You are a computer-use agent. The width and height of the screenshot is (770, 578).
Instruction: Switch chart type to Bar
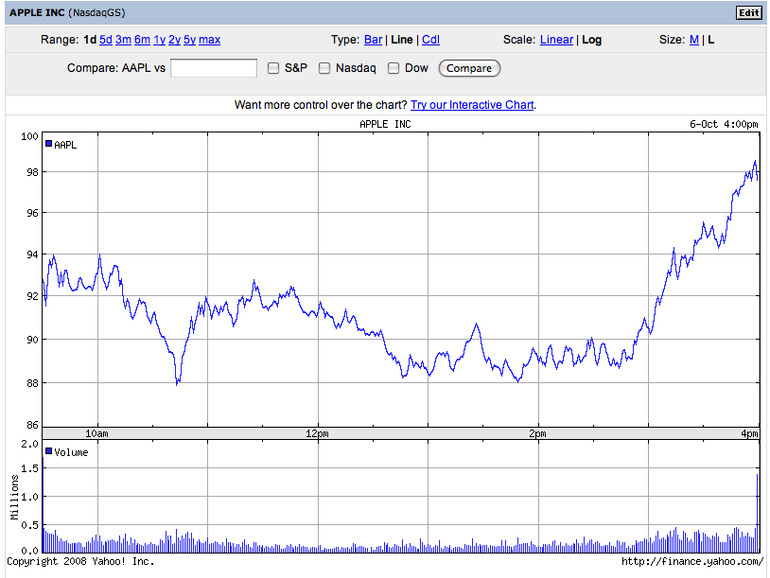pos(373,40)
